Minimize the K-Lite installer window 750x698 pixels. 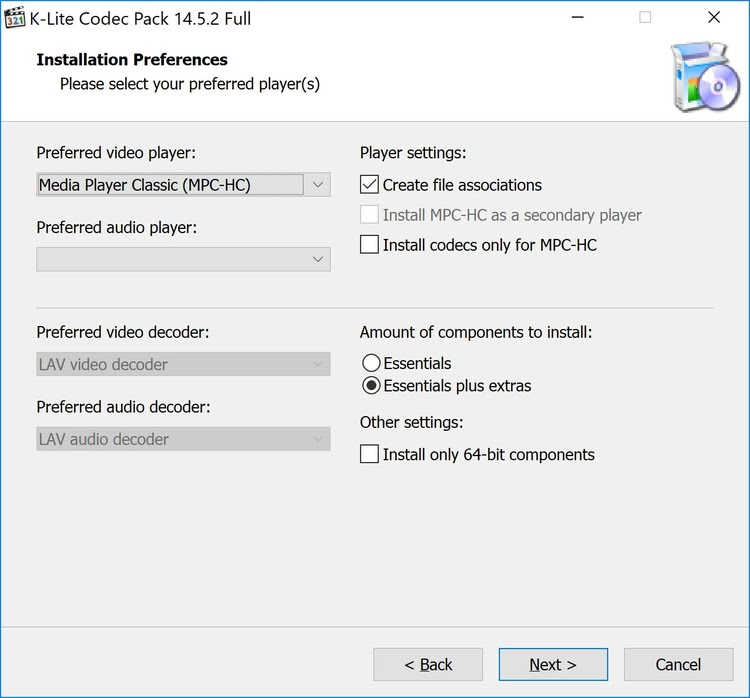point(578,17)
